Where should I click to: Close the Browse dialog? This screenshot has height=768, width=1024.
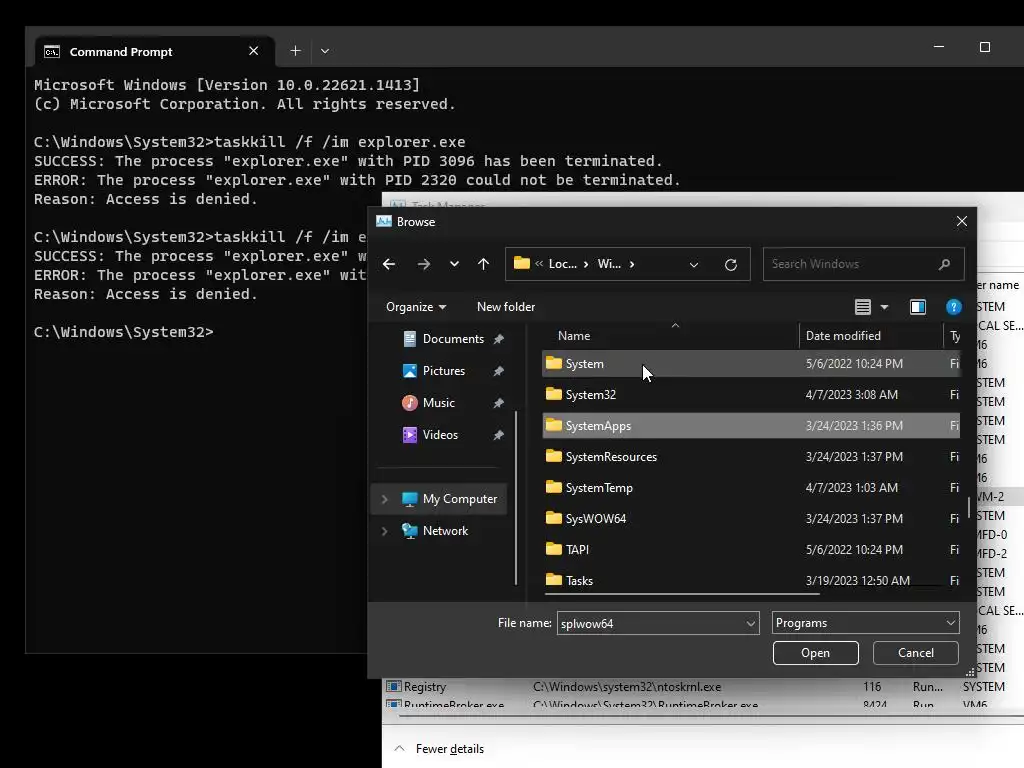962,221
